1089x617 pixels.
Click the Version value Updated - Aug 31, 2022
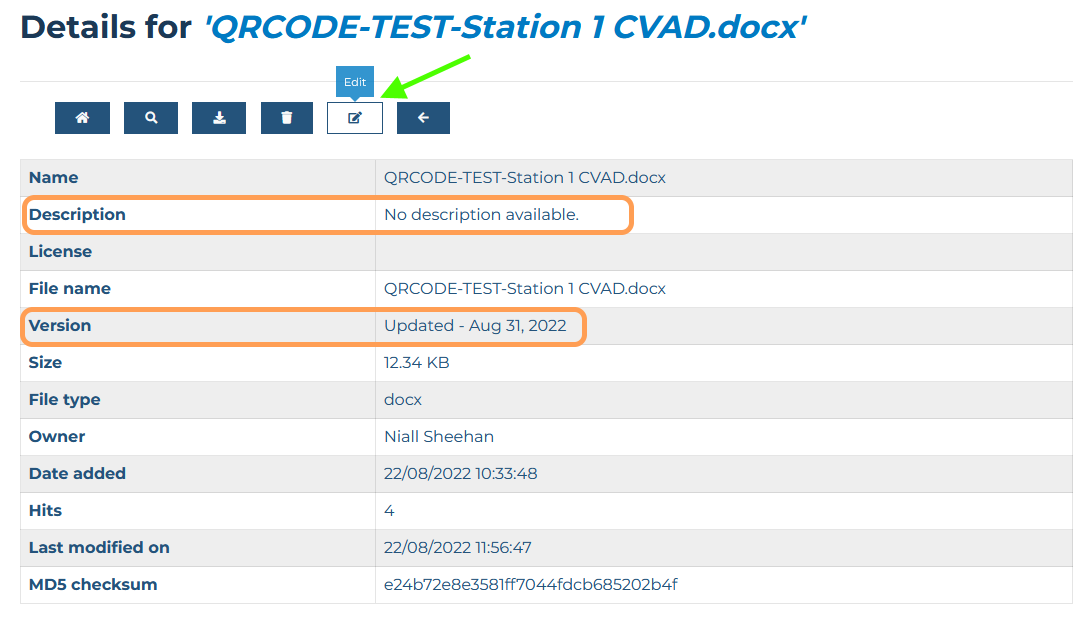pos(475,326)
